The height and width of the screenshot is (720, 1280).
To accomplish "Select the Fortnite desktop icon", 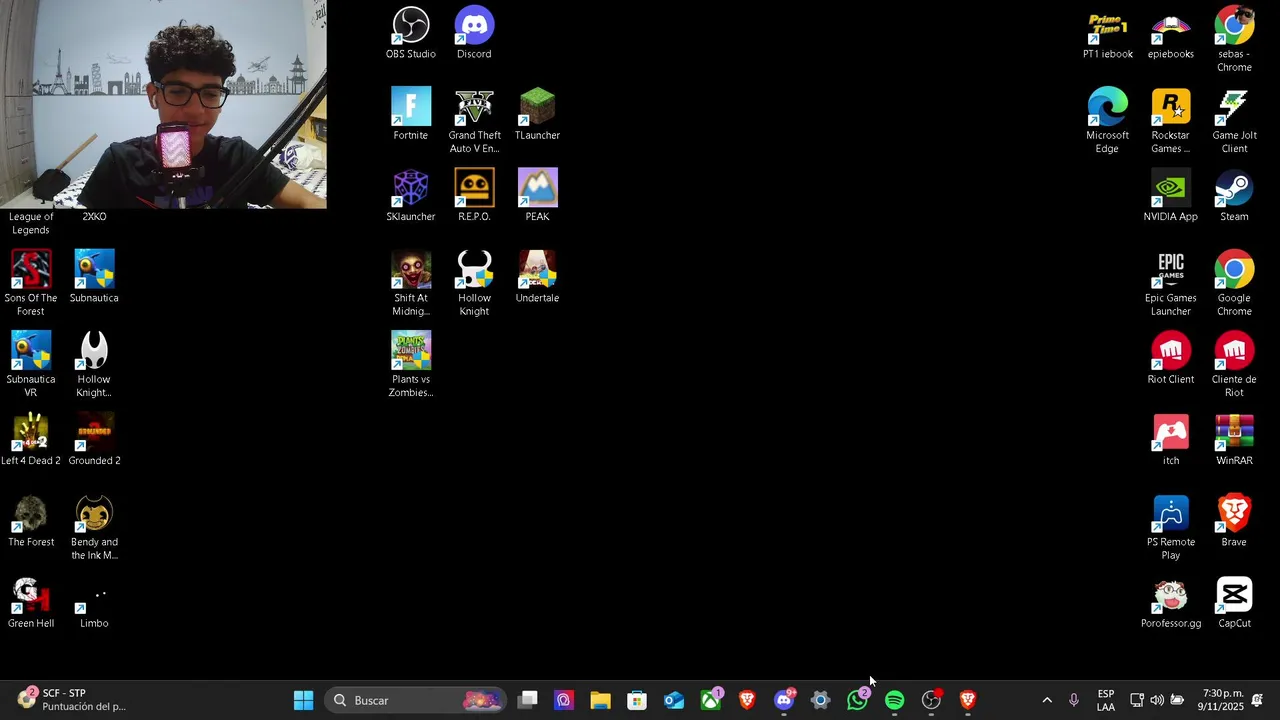I will (410, 114).
